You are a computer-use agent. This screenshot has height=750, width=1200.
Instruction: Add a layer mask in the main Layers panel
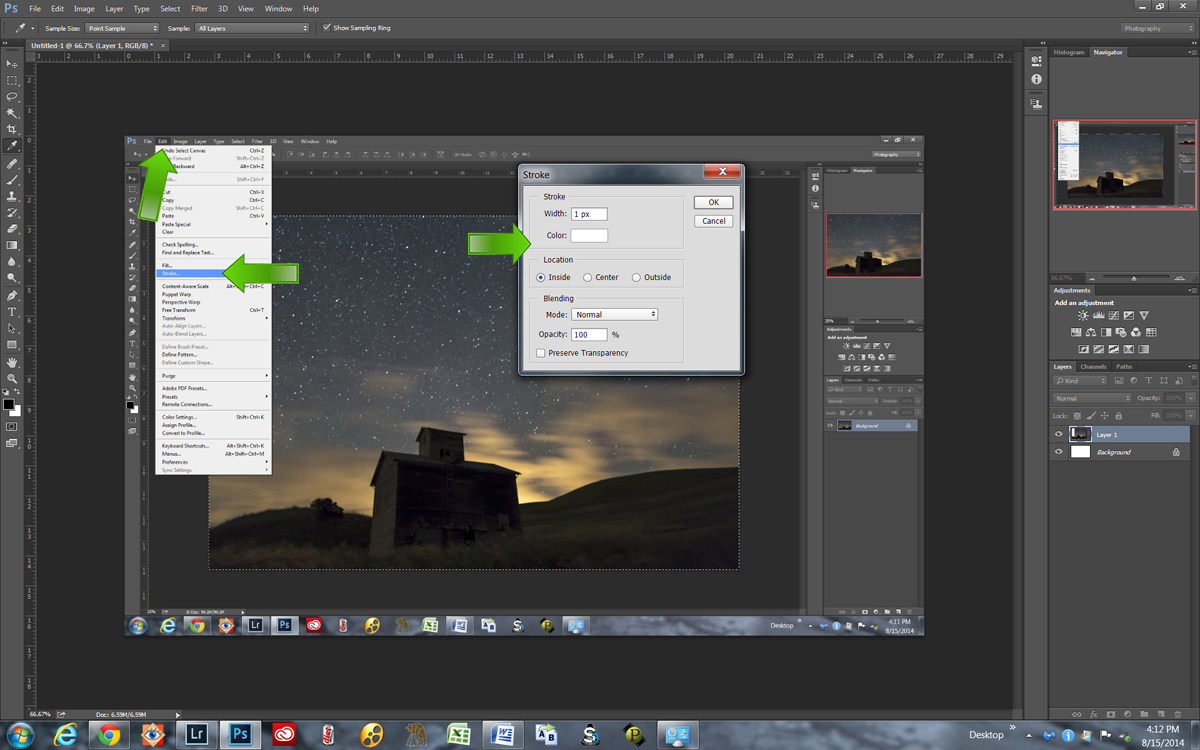(1112, 714)
